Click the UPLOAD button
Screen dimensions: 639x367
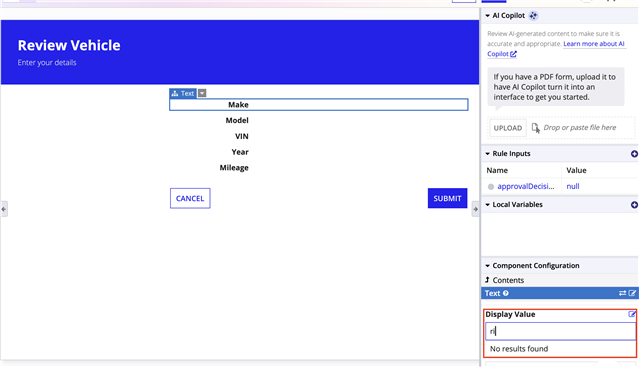pos(508,128)
